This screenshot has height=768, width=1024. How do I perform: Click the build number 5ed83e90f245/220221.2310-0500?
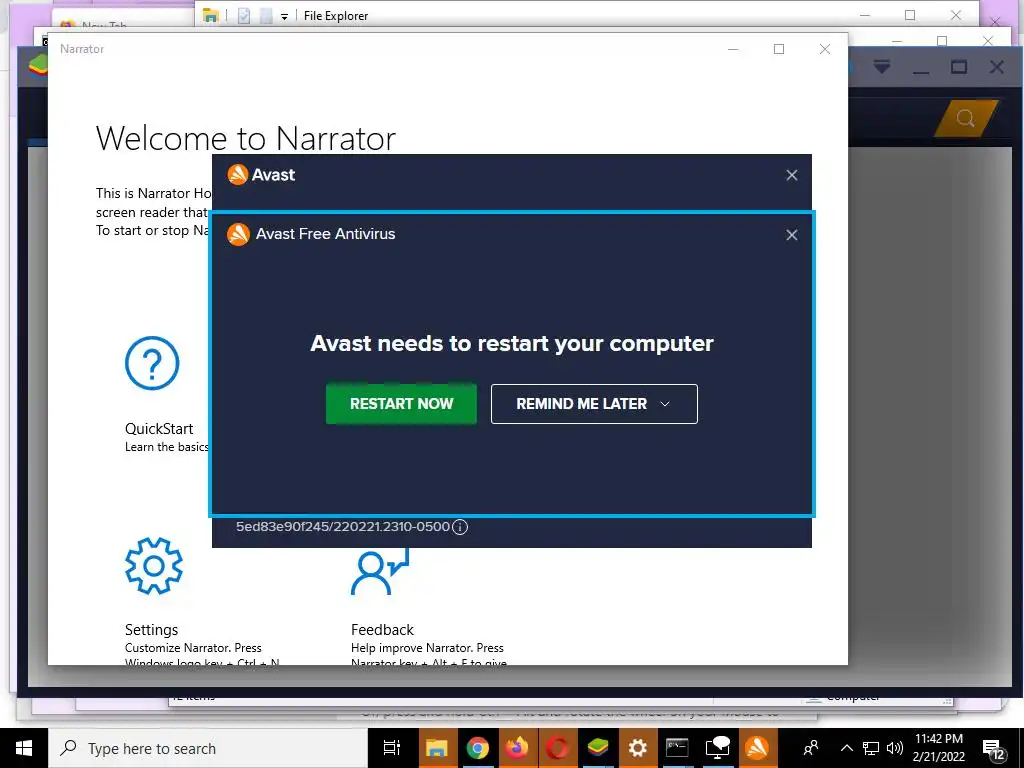(x=343, y=527)
